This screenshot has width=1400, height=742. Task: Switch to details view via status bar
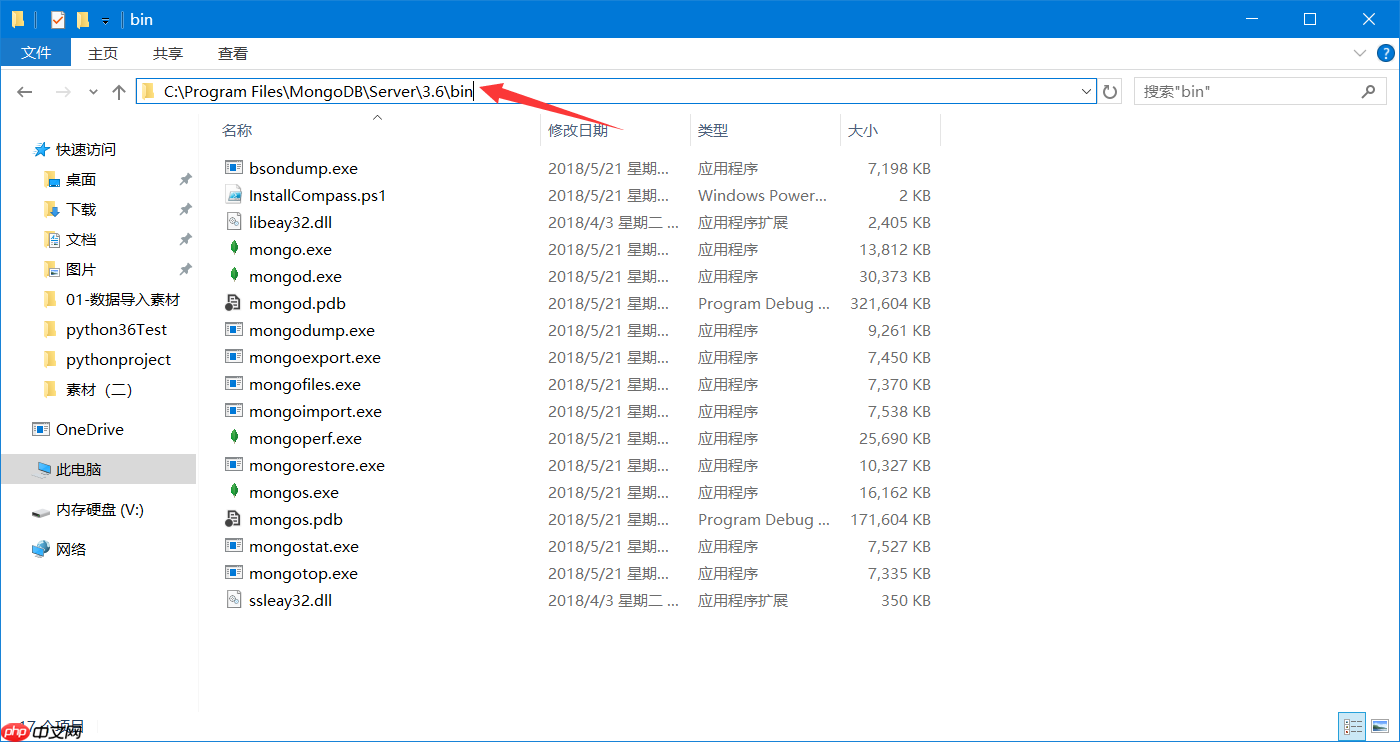[x=1352, y=727]
